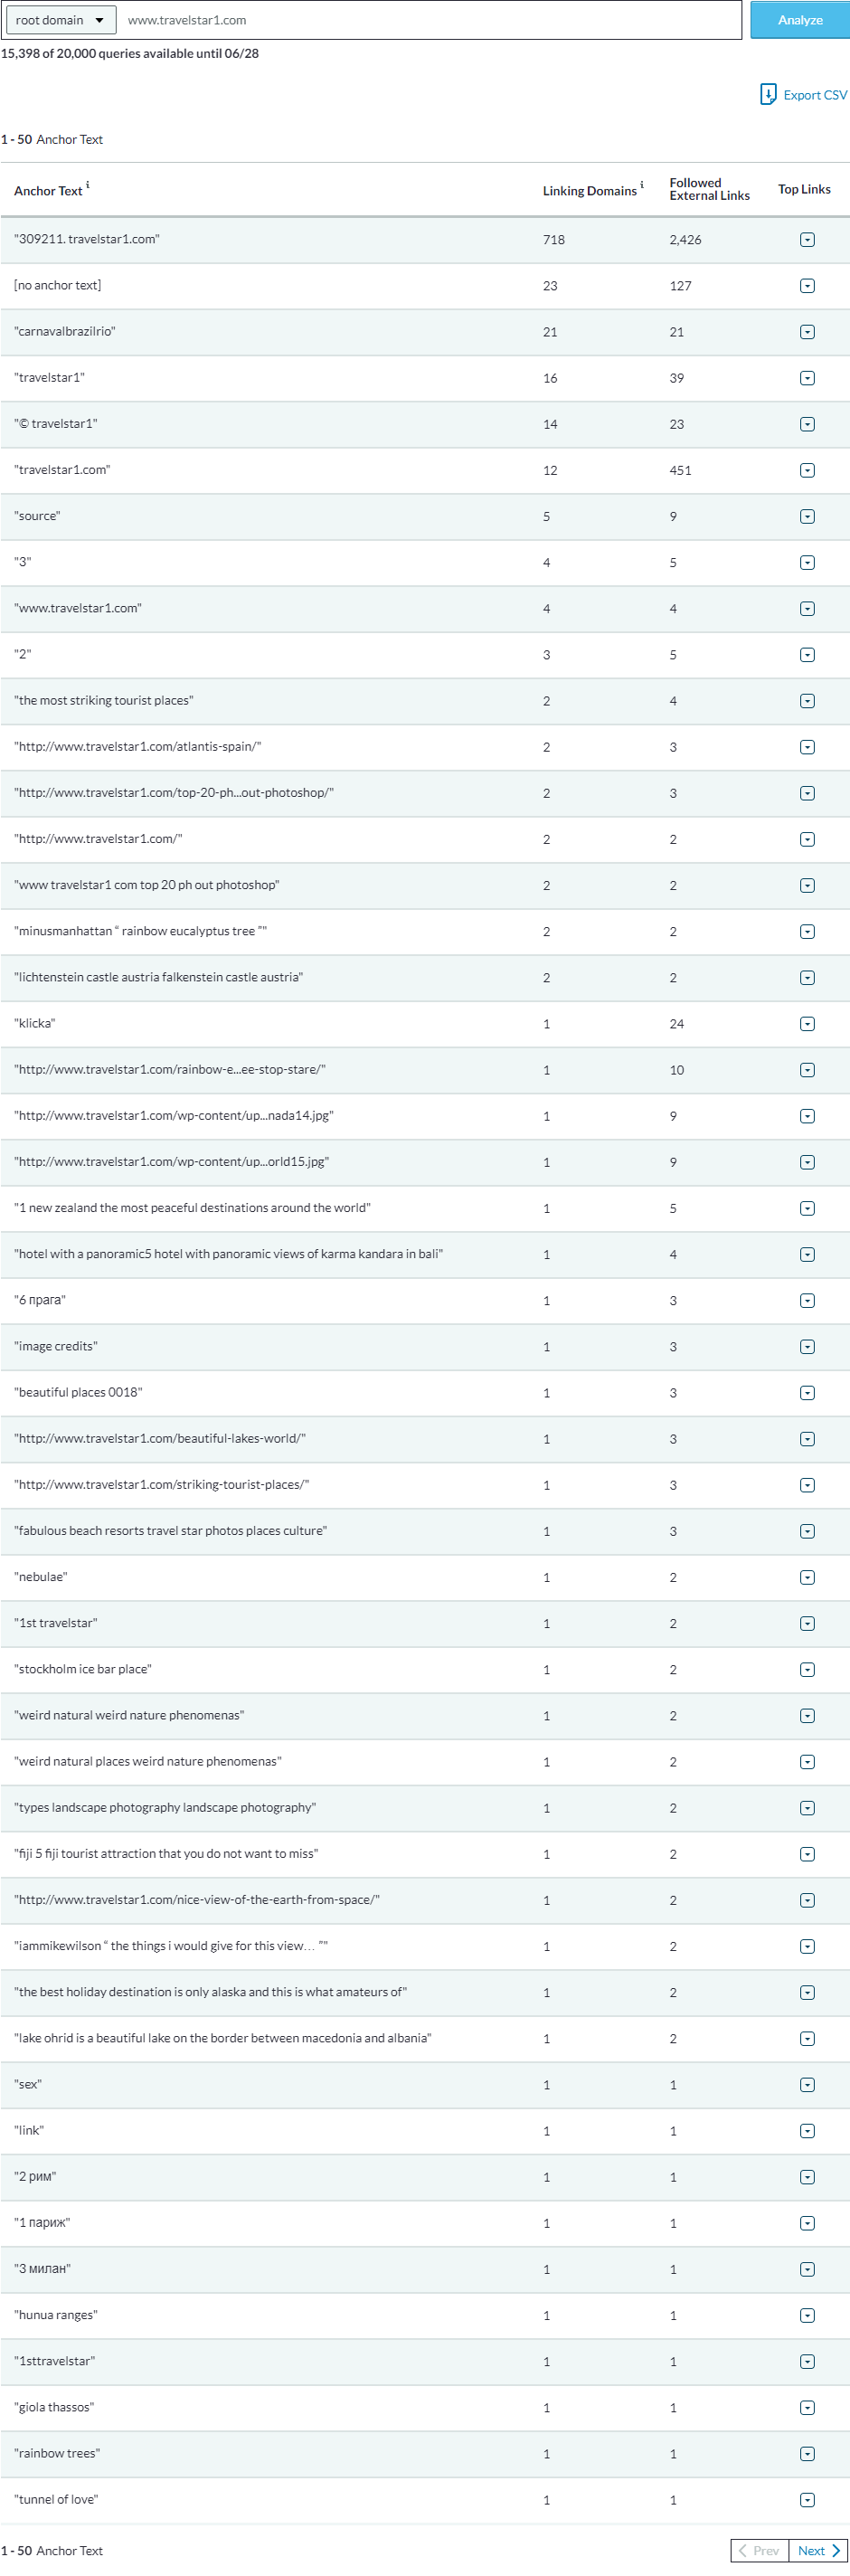Expand top links for "rainbow trees" row
Screen dimensions: 850x2576
(807, 2453)
